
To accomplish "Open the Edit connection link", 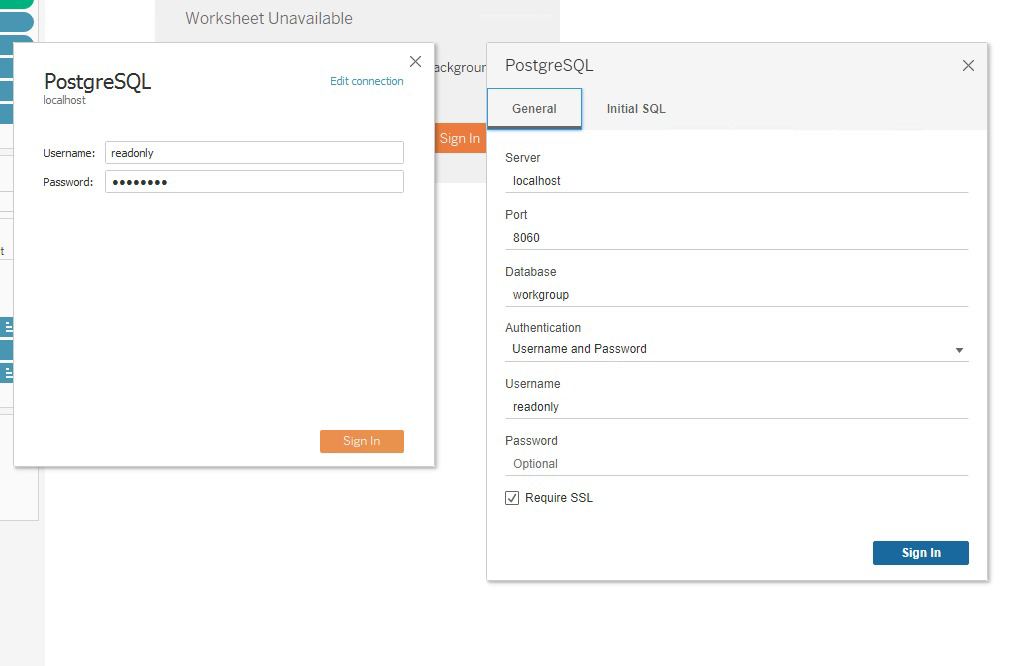I will click(x=367, y=81).
